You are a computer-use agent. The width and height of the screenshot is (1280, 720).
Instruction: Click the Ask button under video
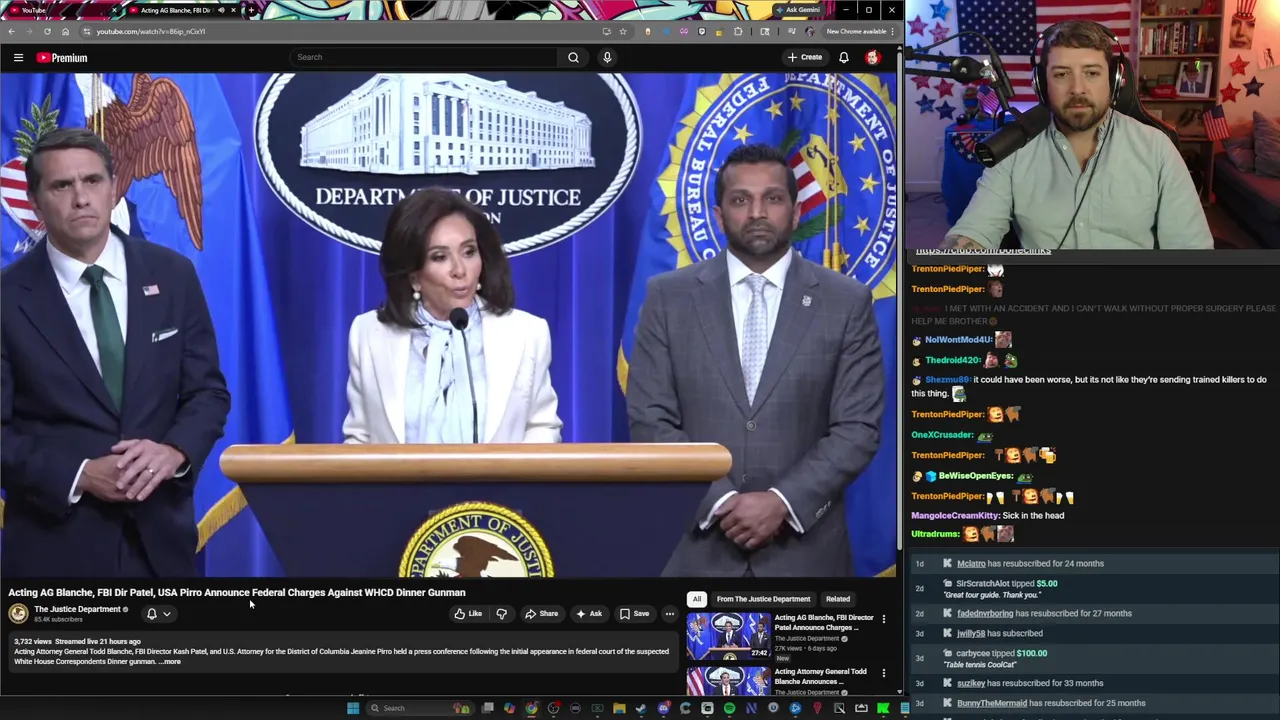click(589, 614)
